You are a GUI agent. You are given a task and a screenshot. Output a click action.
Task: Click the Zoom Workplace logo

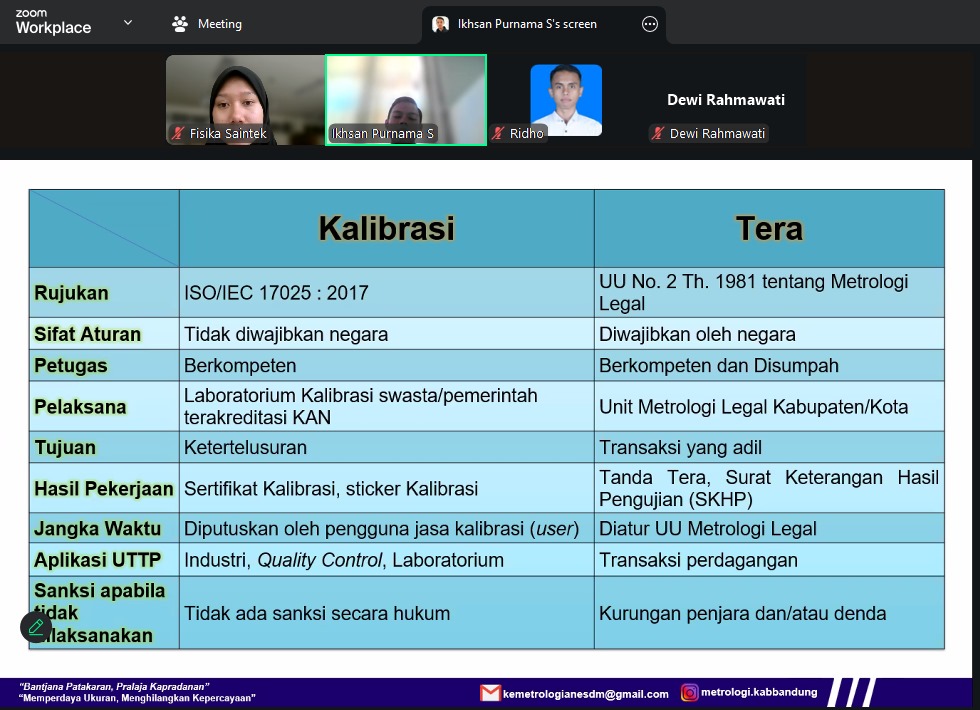tap(52, 23)
